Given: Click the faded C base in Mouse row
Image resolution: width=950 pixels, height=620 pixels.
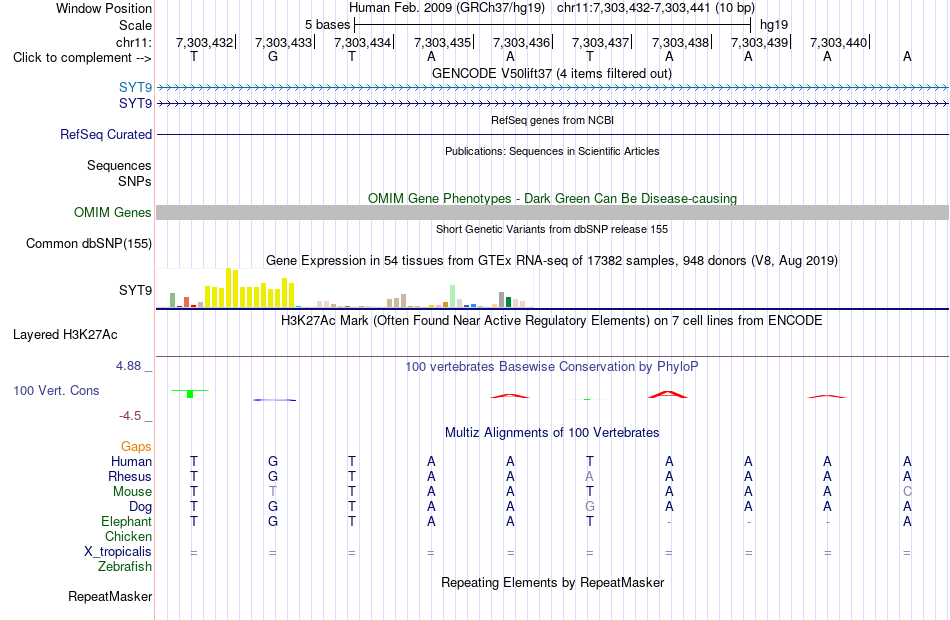Looking at the screenshot, I should [907, 492].
